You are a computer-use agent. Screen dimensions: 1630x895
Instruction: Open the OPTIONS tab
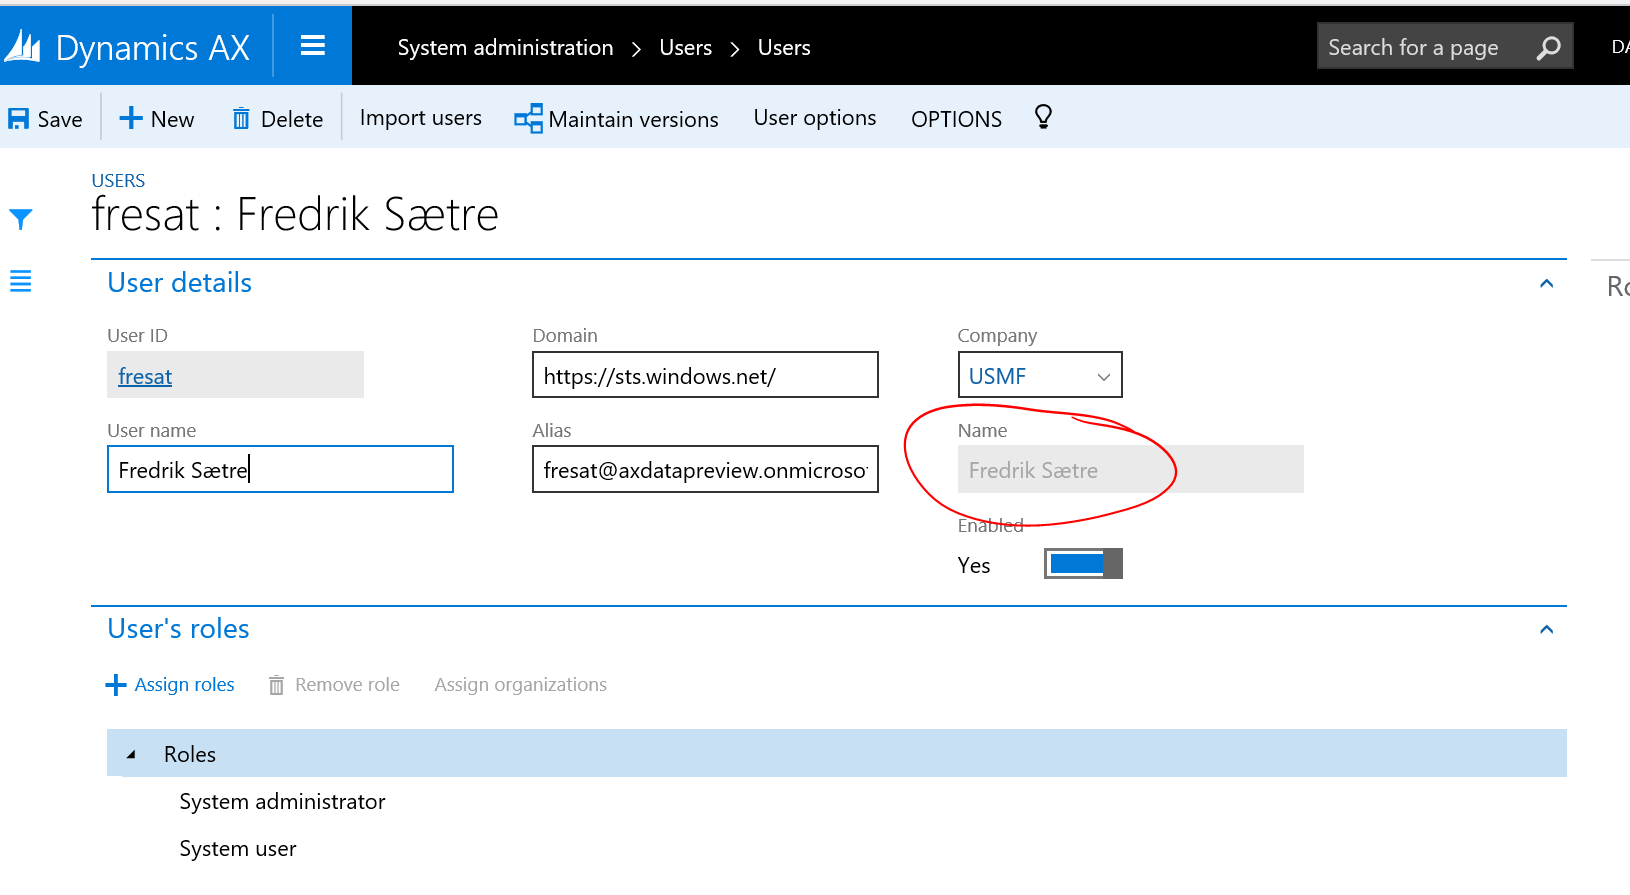(x=956, y=119)
